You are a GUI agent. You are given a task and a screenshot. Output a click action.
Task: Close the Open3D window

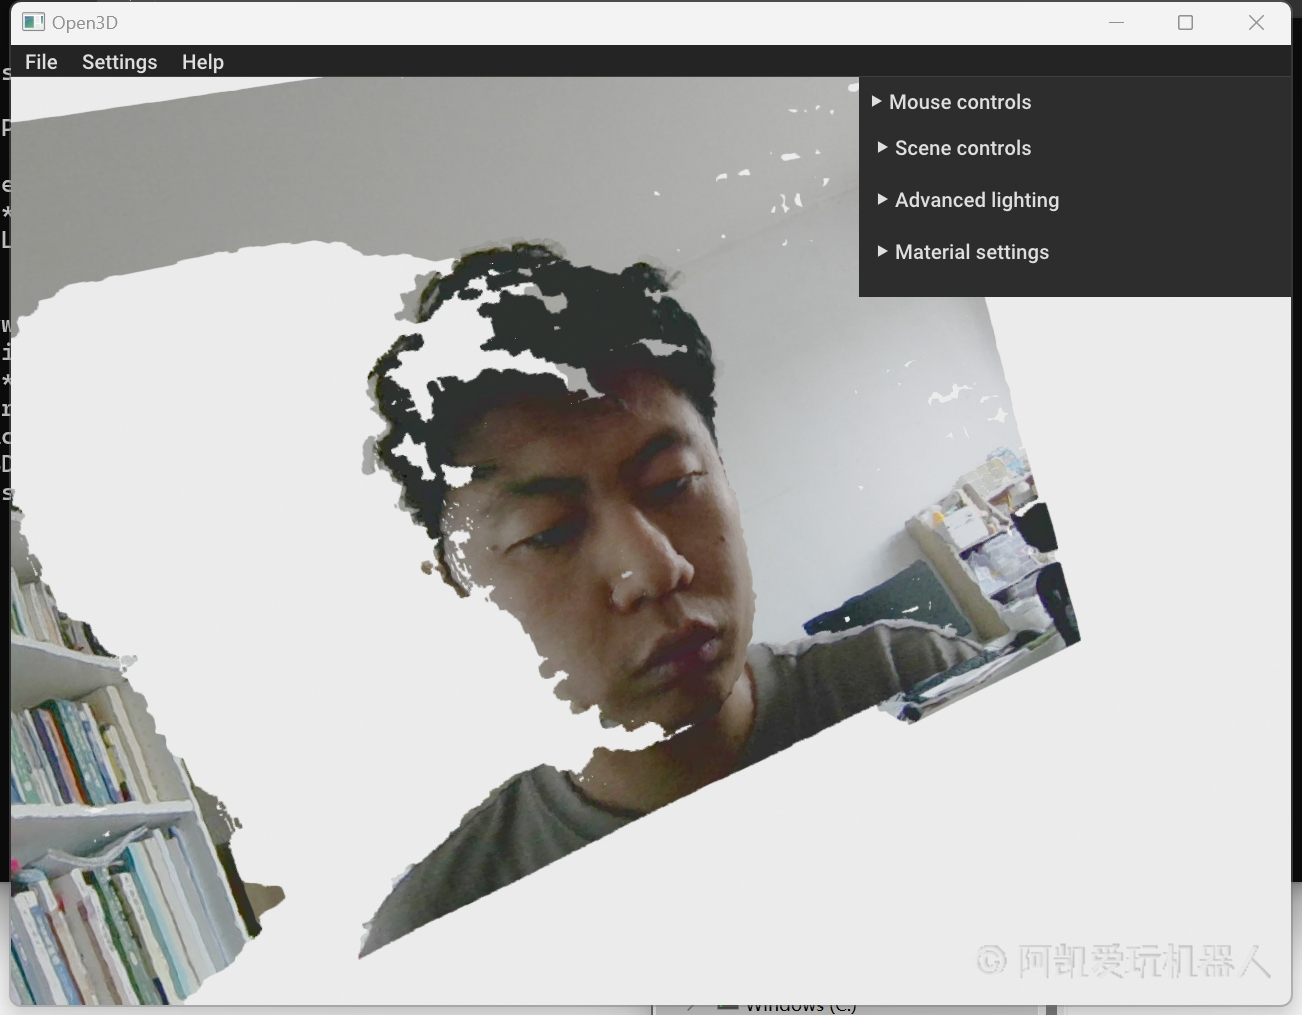[1256, 22]
